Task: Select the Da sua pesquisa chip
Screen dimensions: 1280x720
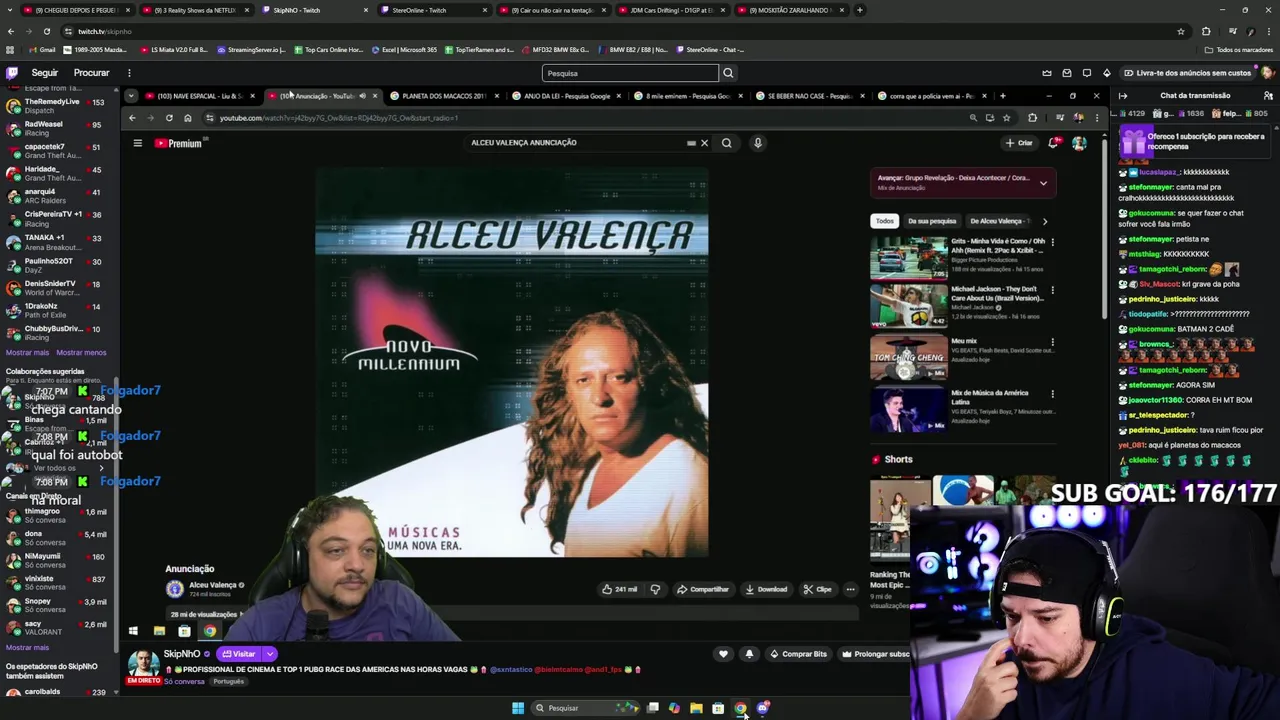Action: click(x=932, y=221)
